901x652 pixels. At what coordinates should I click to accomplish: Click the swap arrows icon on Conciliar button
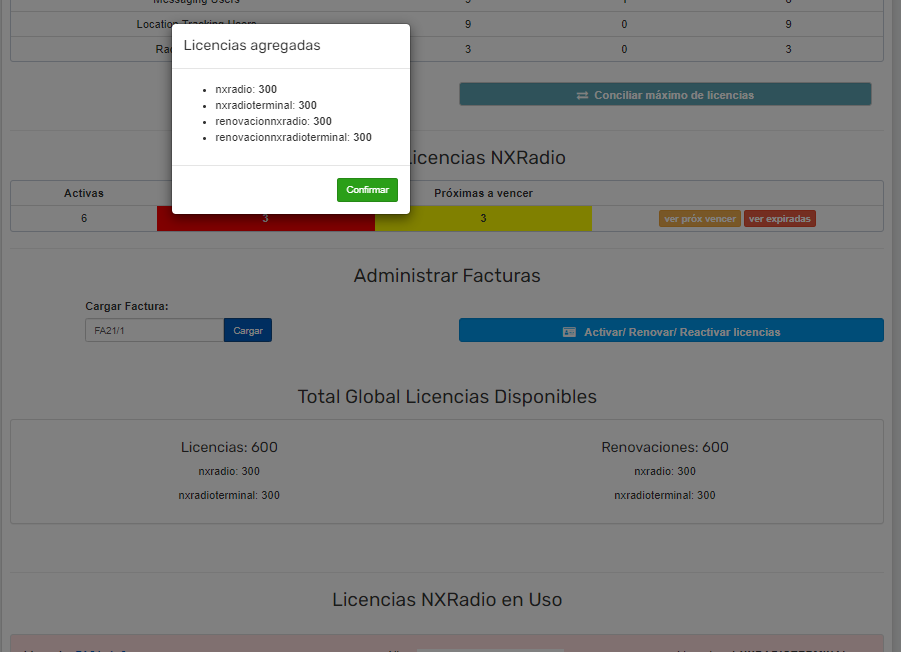click(582, 95)
